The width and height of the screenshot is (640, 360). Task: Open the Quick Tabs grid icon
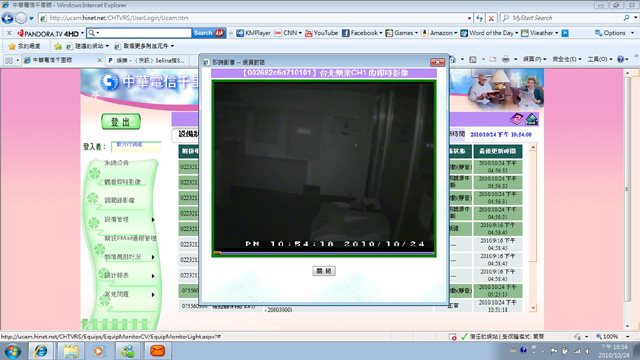click(x=9, y=60)
